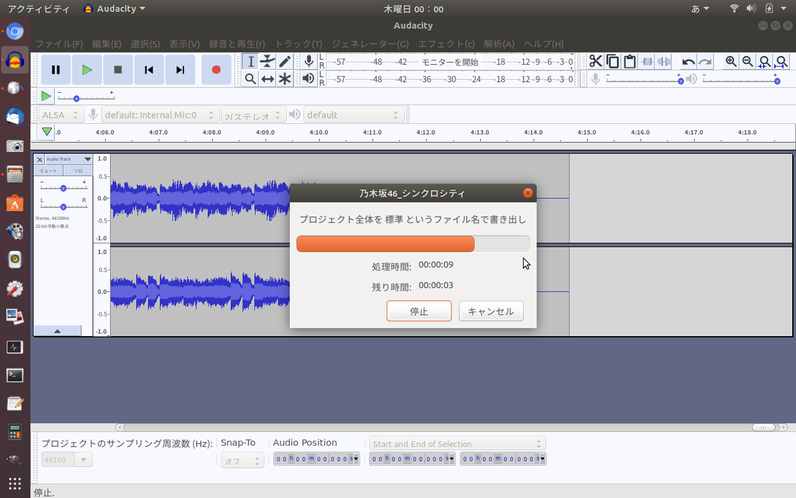
Task: Open the 木曜日 00:00 clock menu
Action: tap(413, 9)
